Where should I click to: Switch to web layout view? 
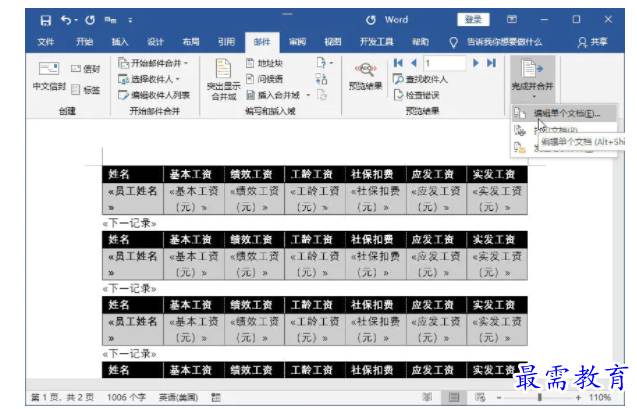480,397
